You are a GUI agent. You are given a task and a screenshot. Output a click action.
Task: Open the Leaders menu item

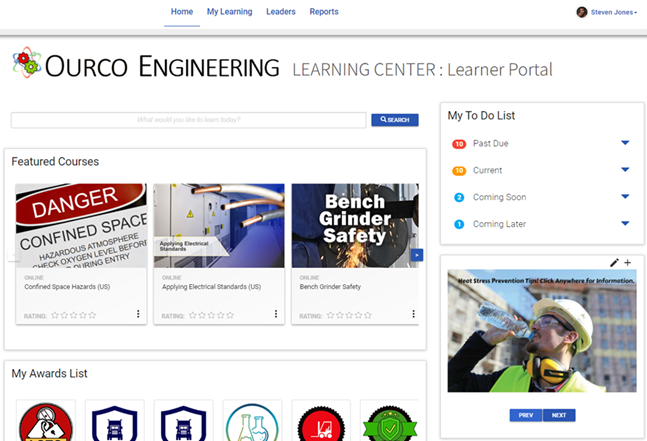pos(280,12)
